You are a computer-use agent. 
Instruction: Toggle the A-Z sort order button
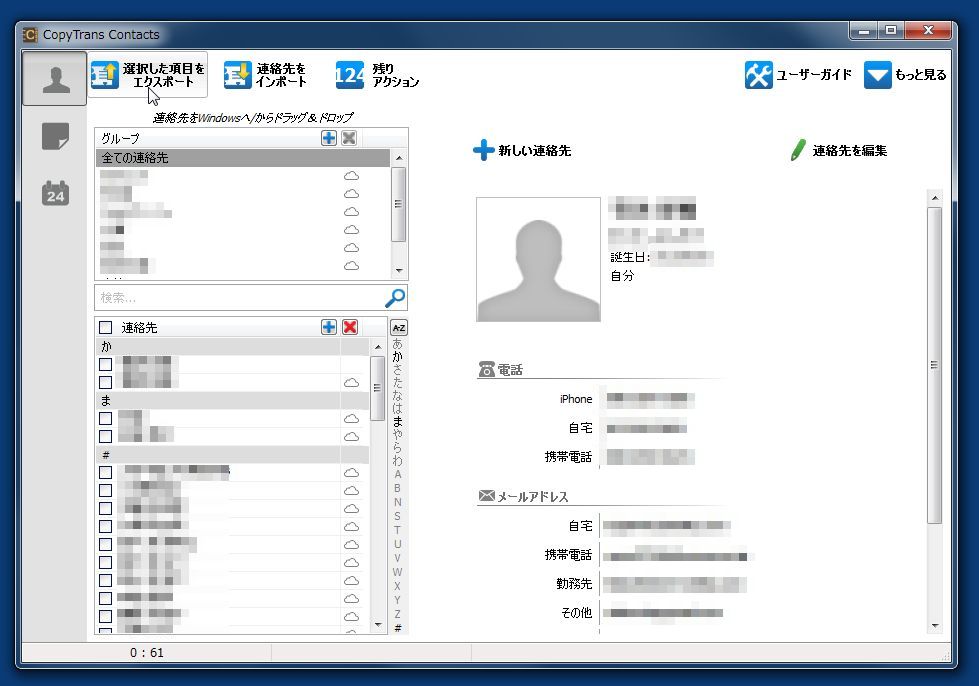tap(398, 328)
